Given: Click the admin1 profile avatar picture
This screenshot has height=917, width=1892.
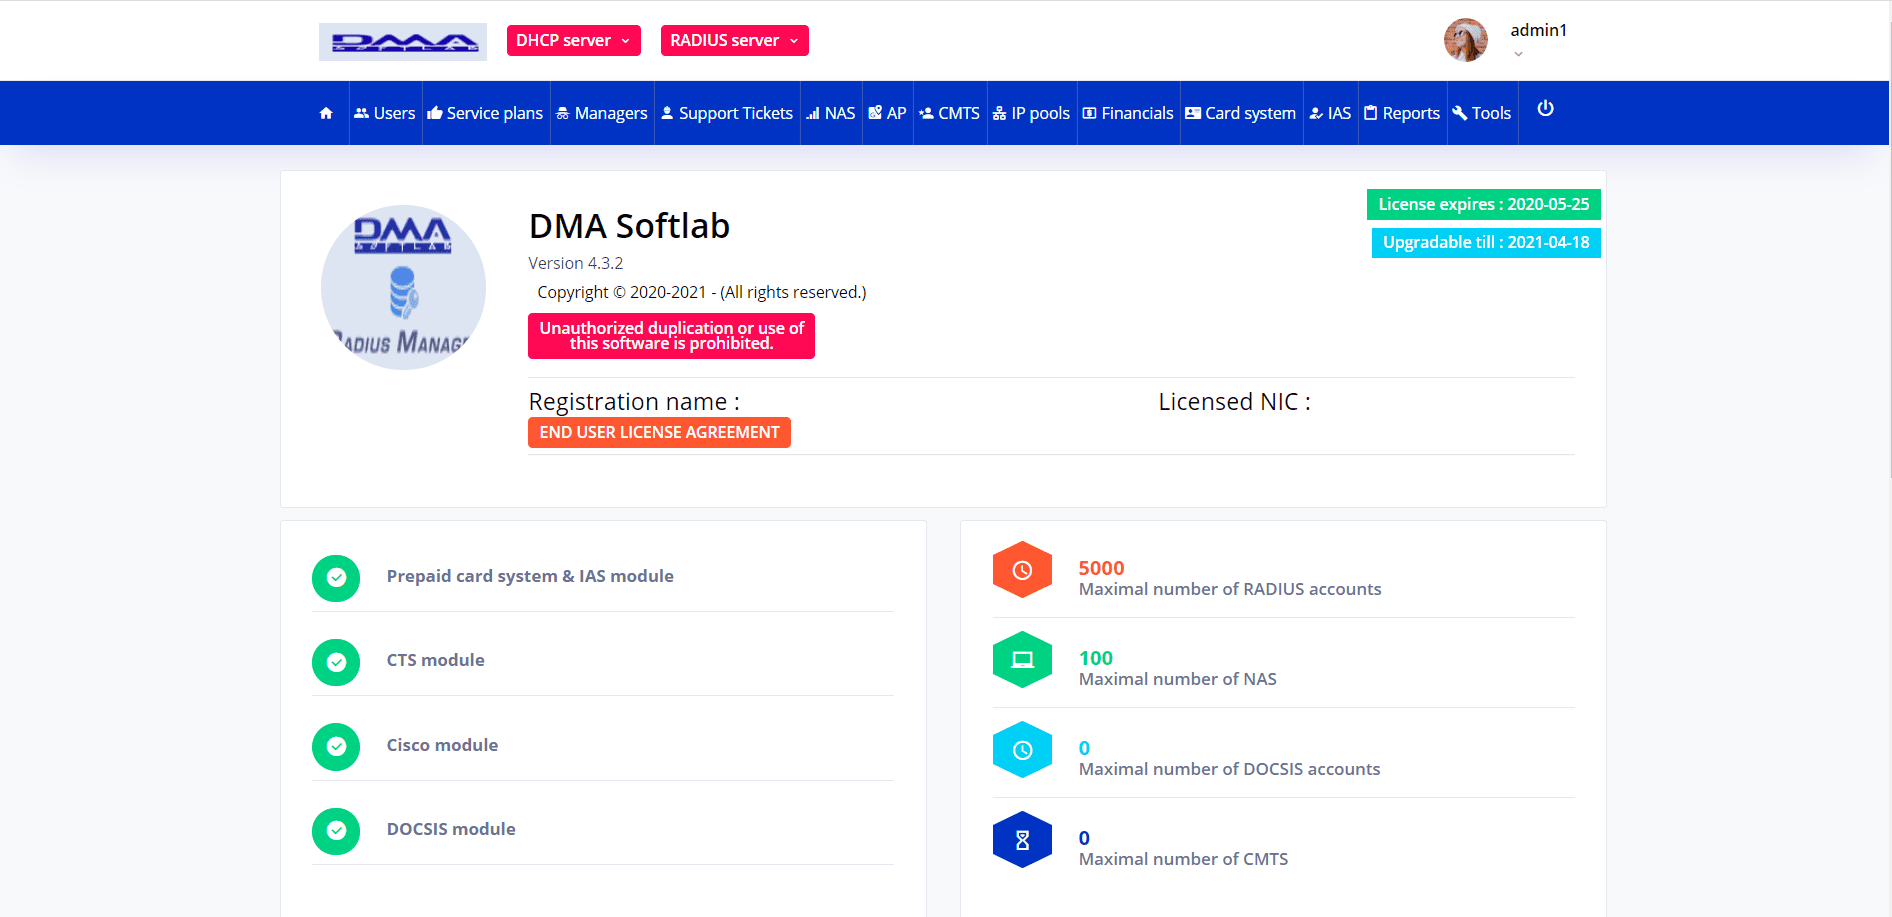Looking at the screenshot, I should point(1465,40).
